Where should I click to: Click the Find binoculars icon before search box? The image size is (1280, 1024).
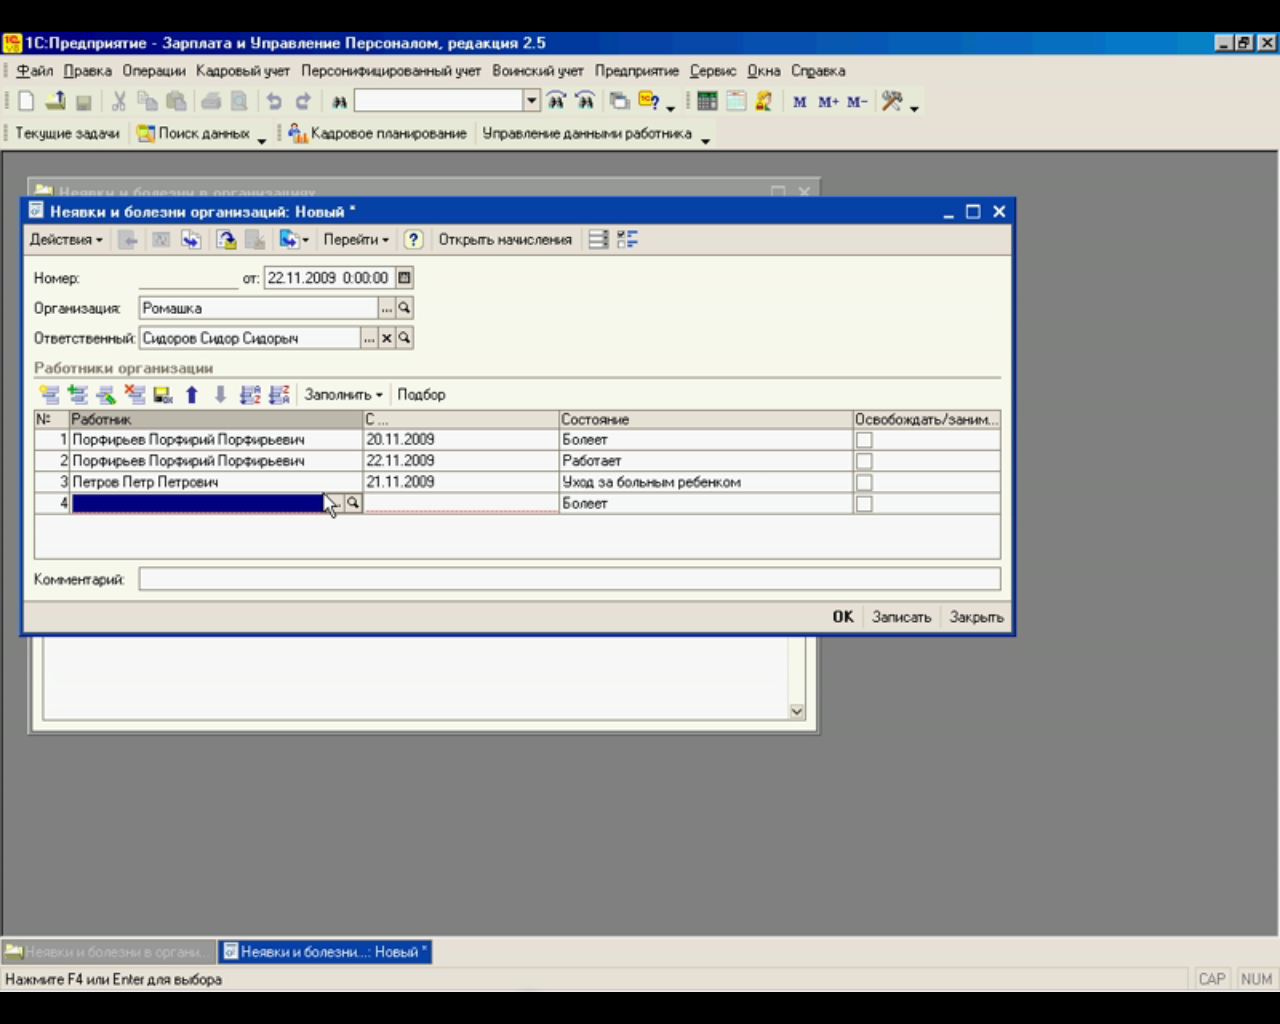(x=340, y=101)
